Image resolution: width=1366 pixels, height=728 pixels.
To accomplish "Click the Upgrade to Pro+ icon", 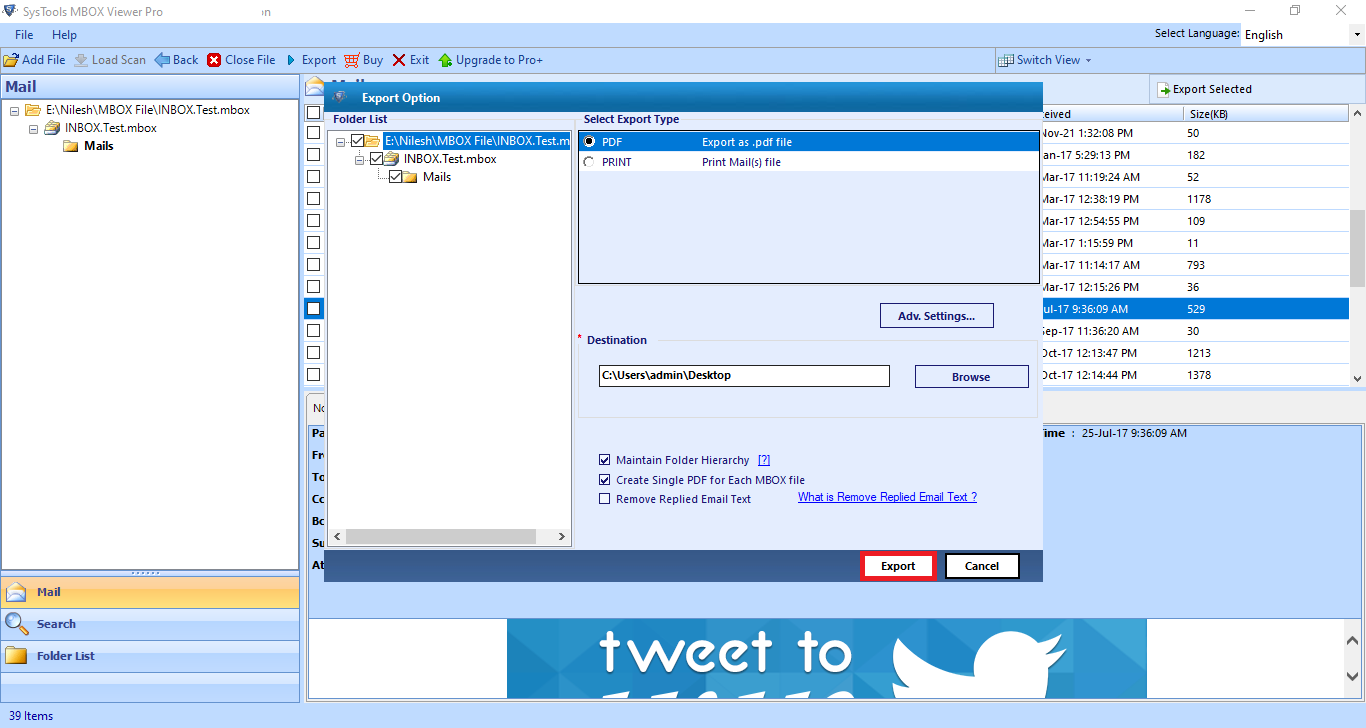I will coord(445,60).
